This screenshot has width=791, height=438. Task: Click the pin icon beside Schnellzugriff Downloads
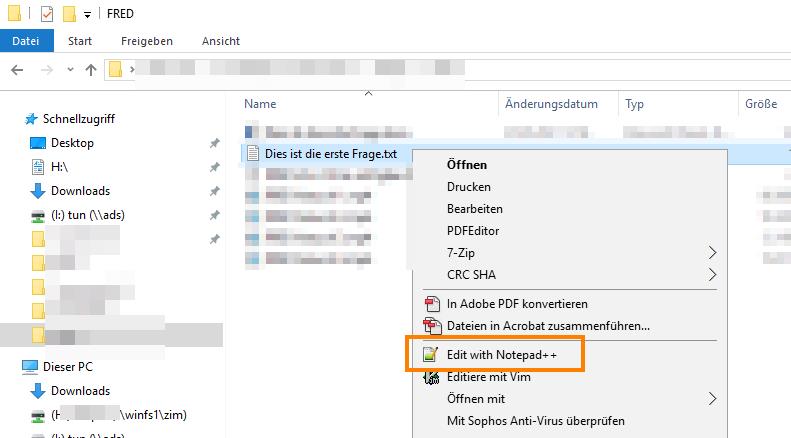(215, 191)
